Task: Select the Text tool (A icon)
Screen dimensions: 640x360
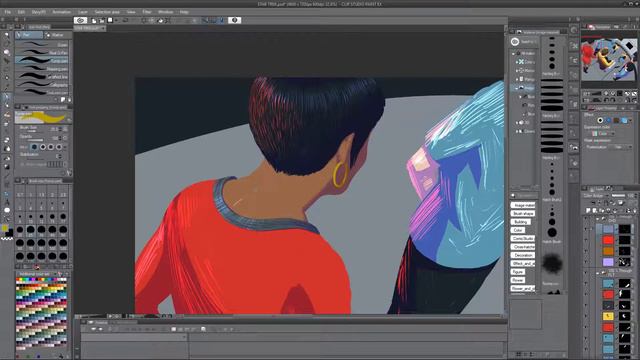Action: [7, 202]
